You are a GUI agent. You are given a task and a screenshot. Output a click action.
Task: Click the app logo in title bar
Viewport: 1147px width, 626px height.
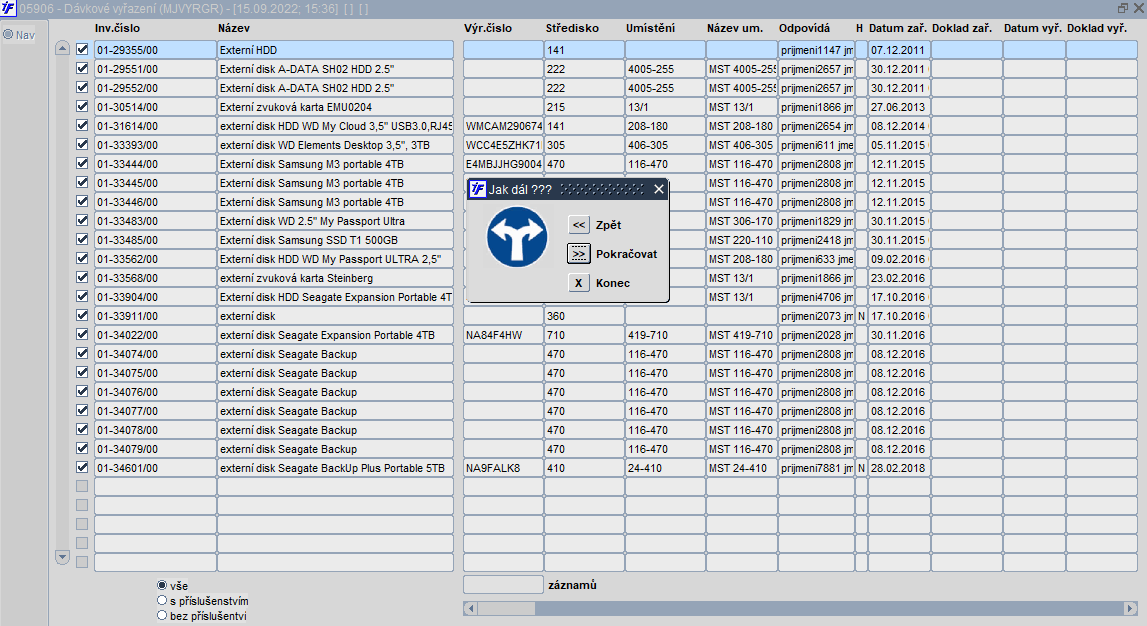9,8
